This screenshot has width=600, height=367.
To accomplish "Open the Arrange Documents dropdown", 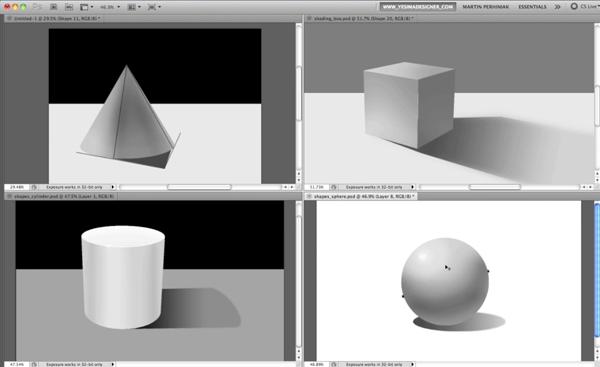I will click(134, 7).
